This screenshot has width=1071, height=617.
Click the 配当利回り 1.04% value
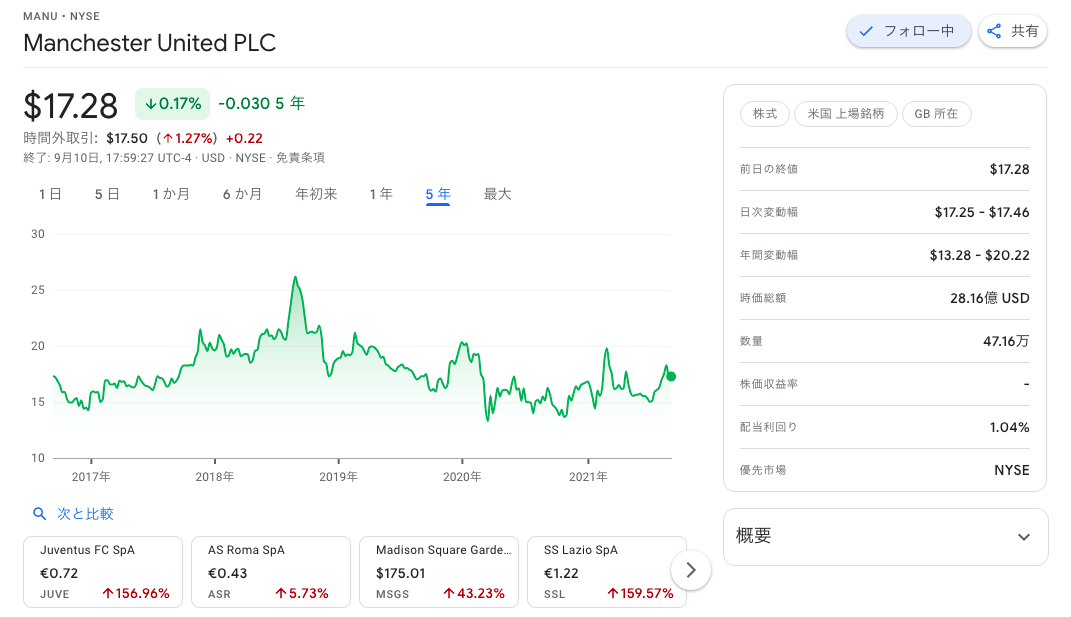pos(1010,428)
